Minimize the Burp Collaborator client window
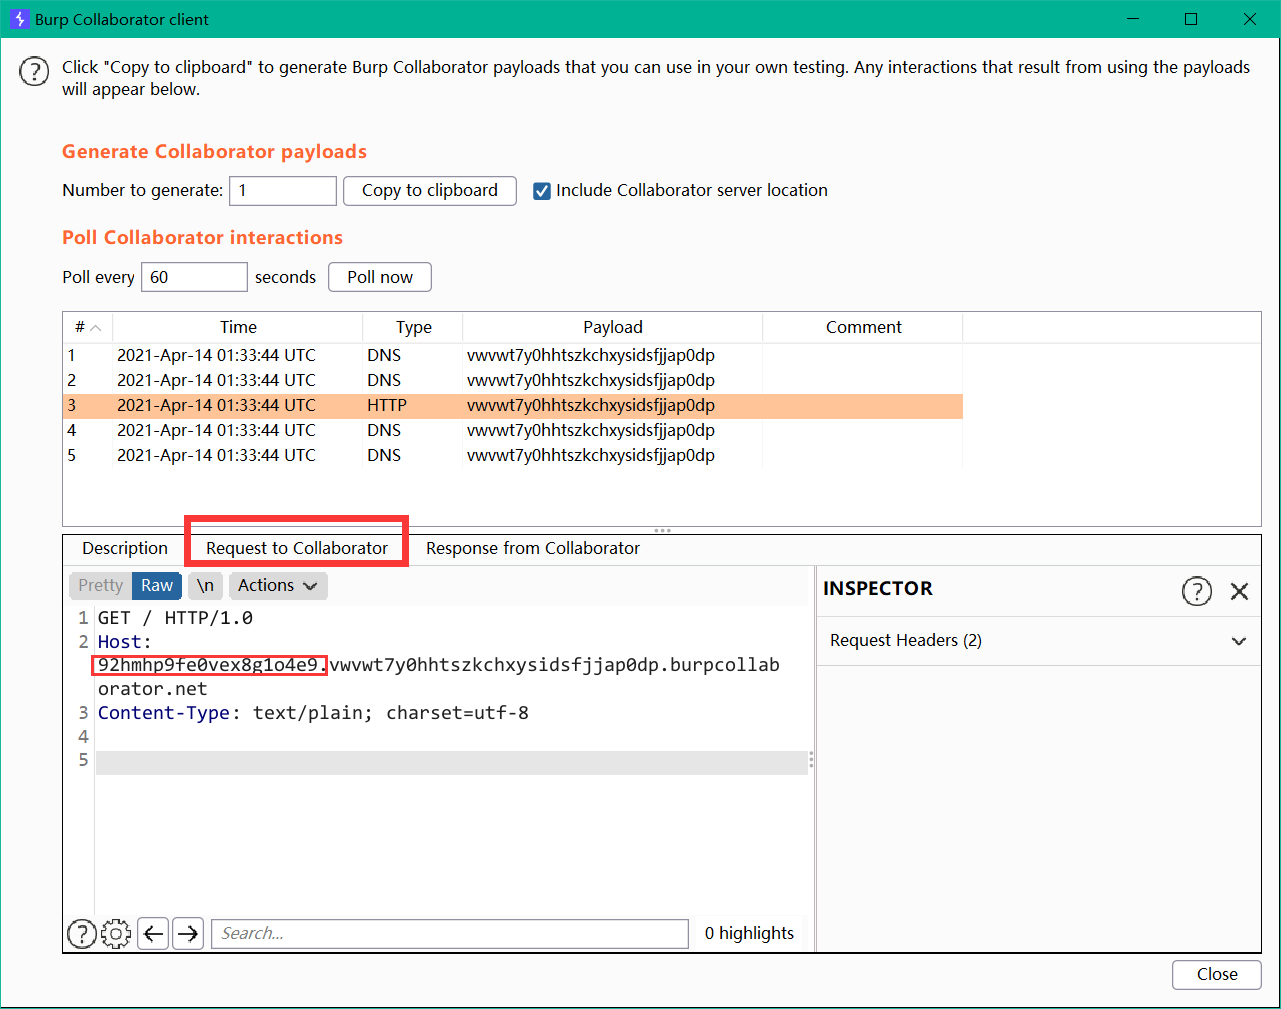The height and width of the screenshot is (1009, 1281). click(1133, 19)
